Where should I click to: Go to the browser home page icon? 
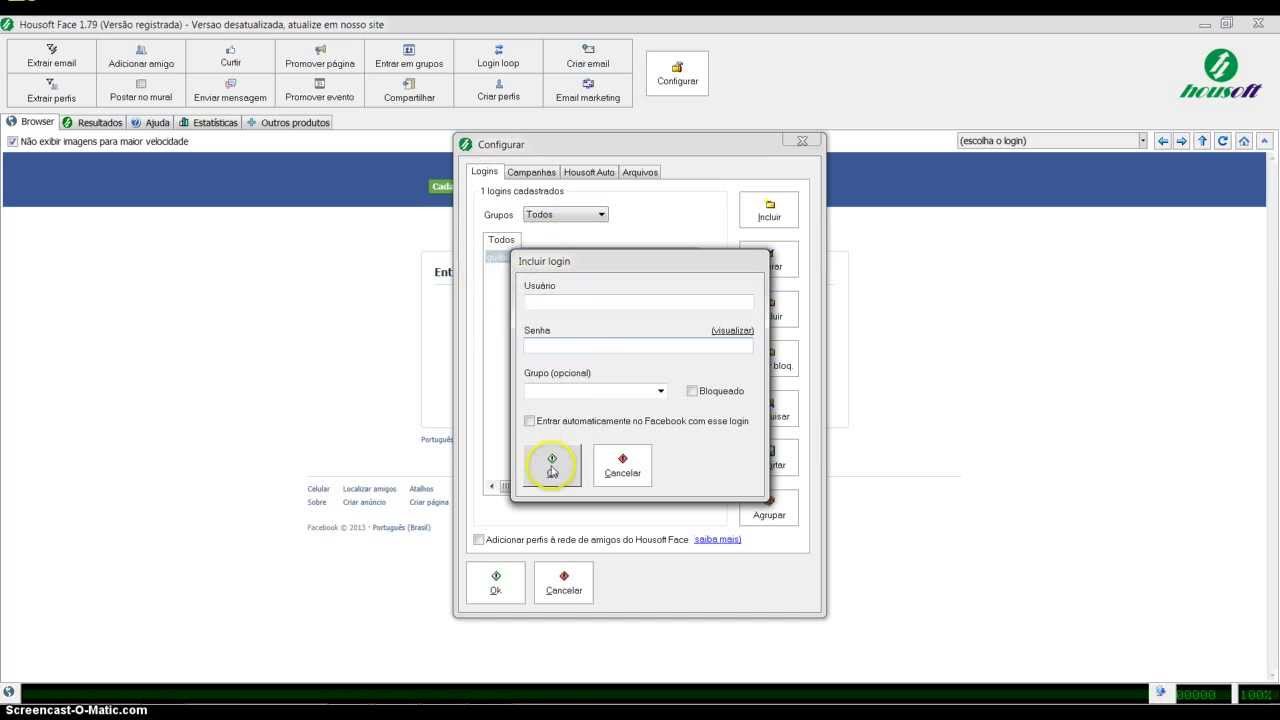[x=1244, y=141]
